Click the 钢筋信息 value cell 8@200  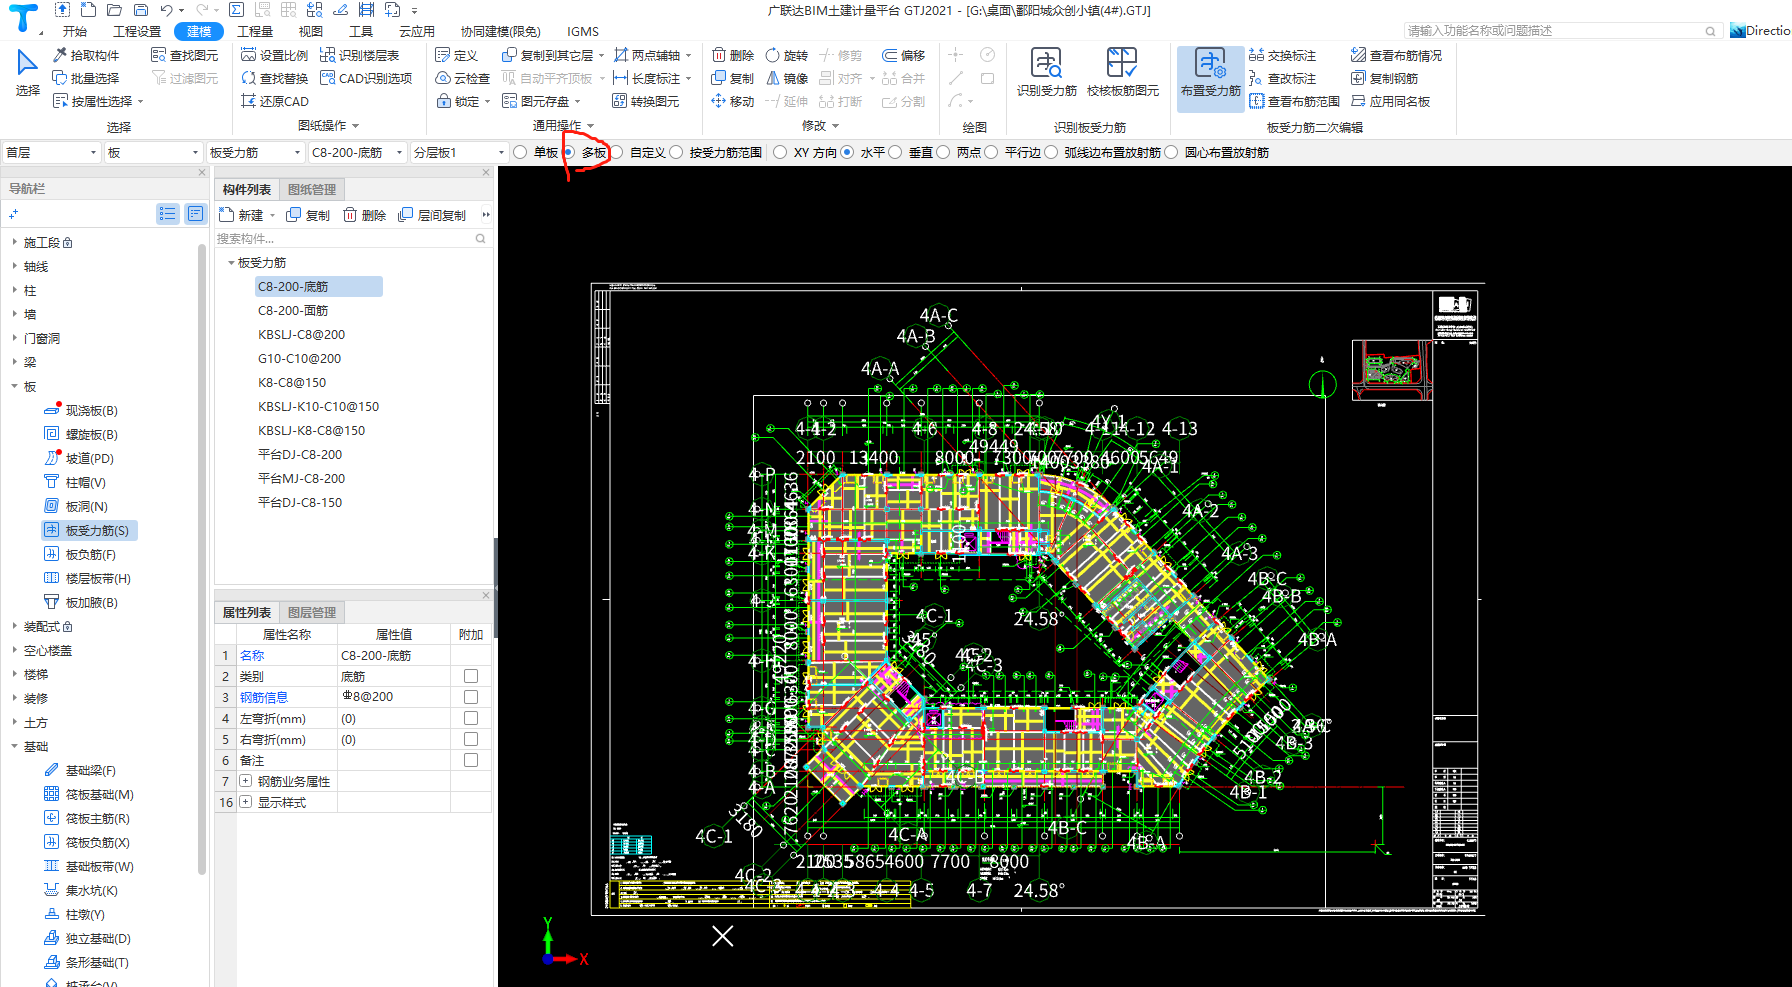point(394,697)
